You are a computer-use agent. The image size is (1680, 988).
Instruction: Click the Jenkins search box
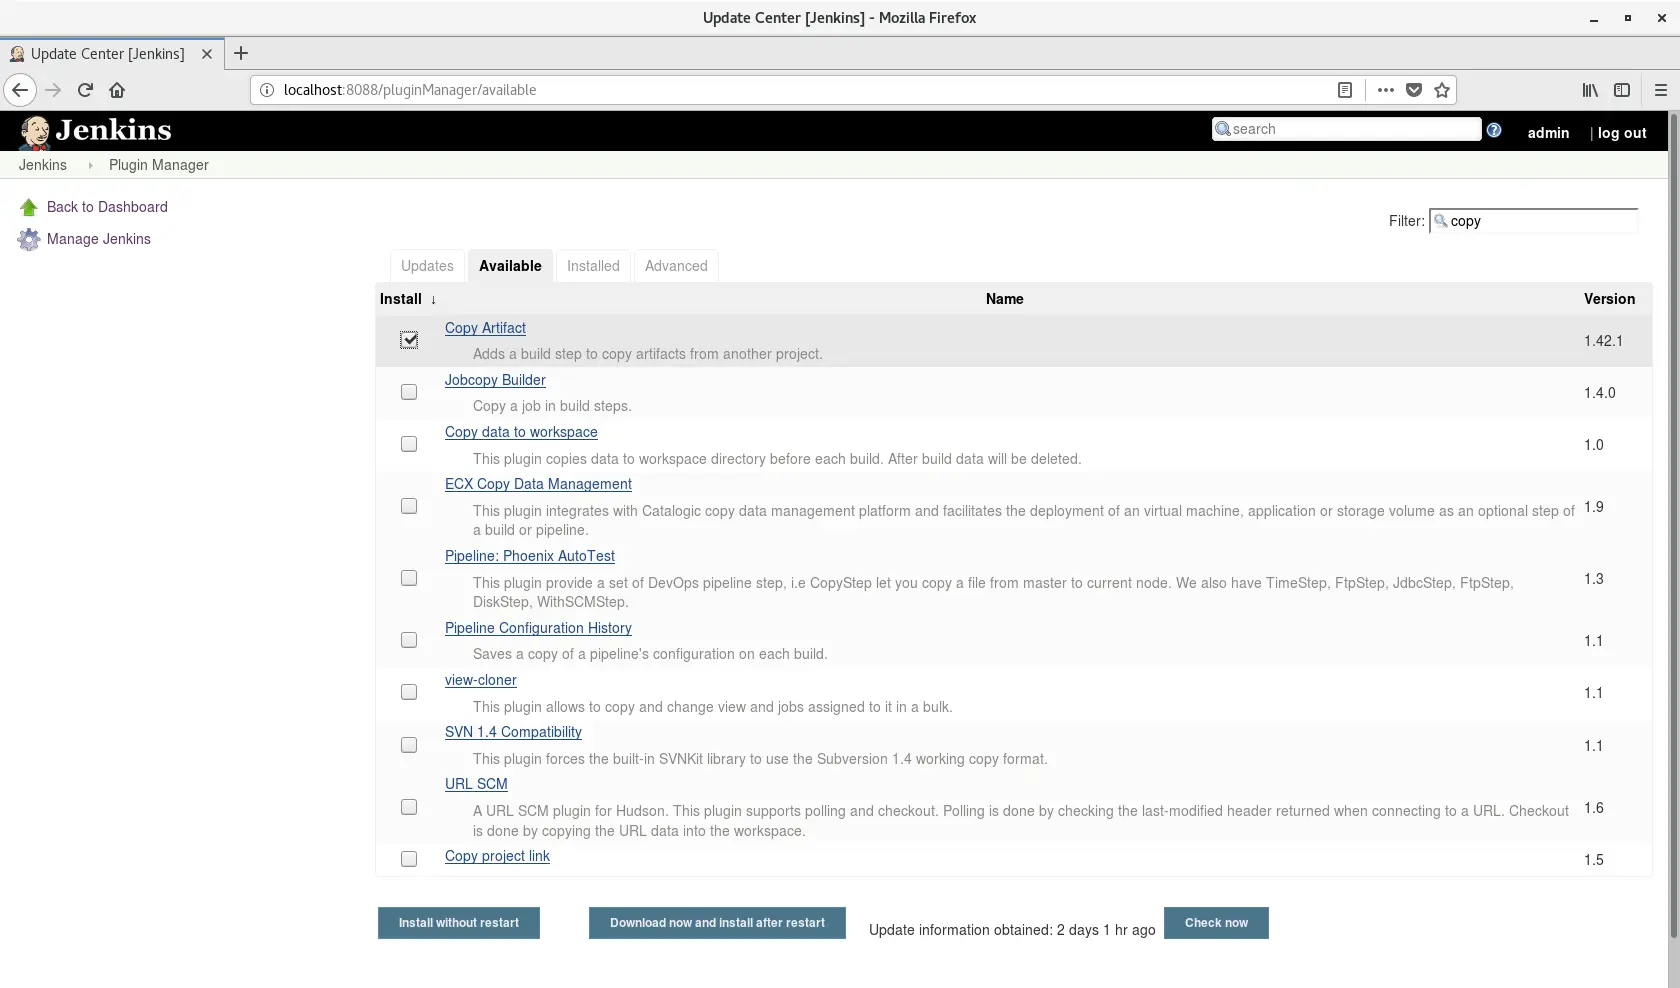[1346, 129]
